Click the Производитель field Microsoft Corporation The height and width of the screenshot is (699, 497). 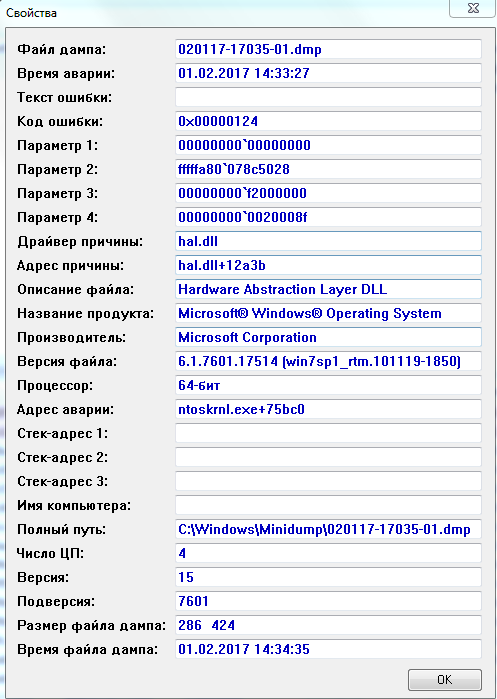click(x=329, y=337)
